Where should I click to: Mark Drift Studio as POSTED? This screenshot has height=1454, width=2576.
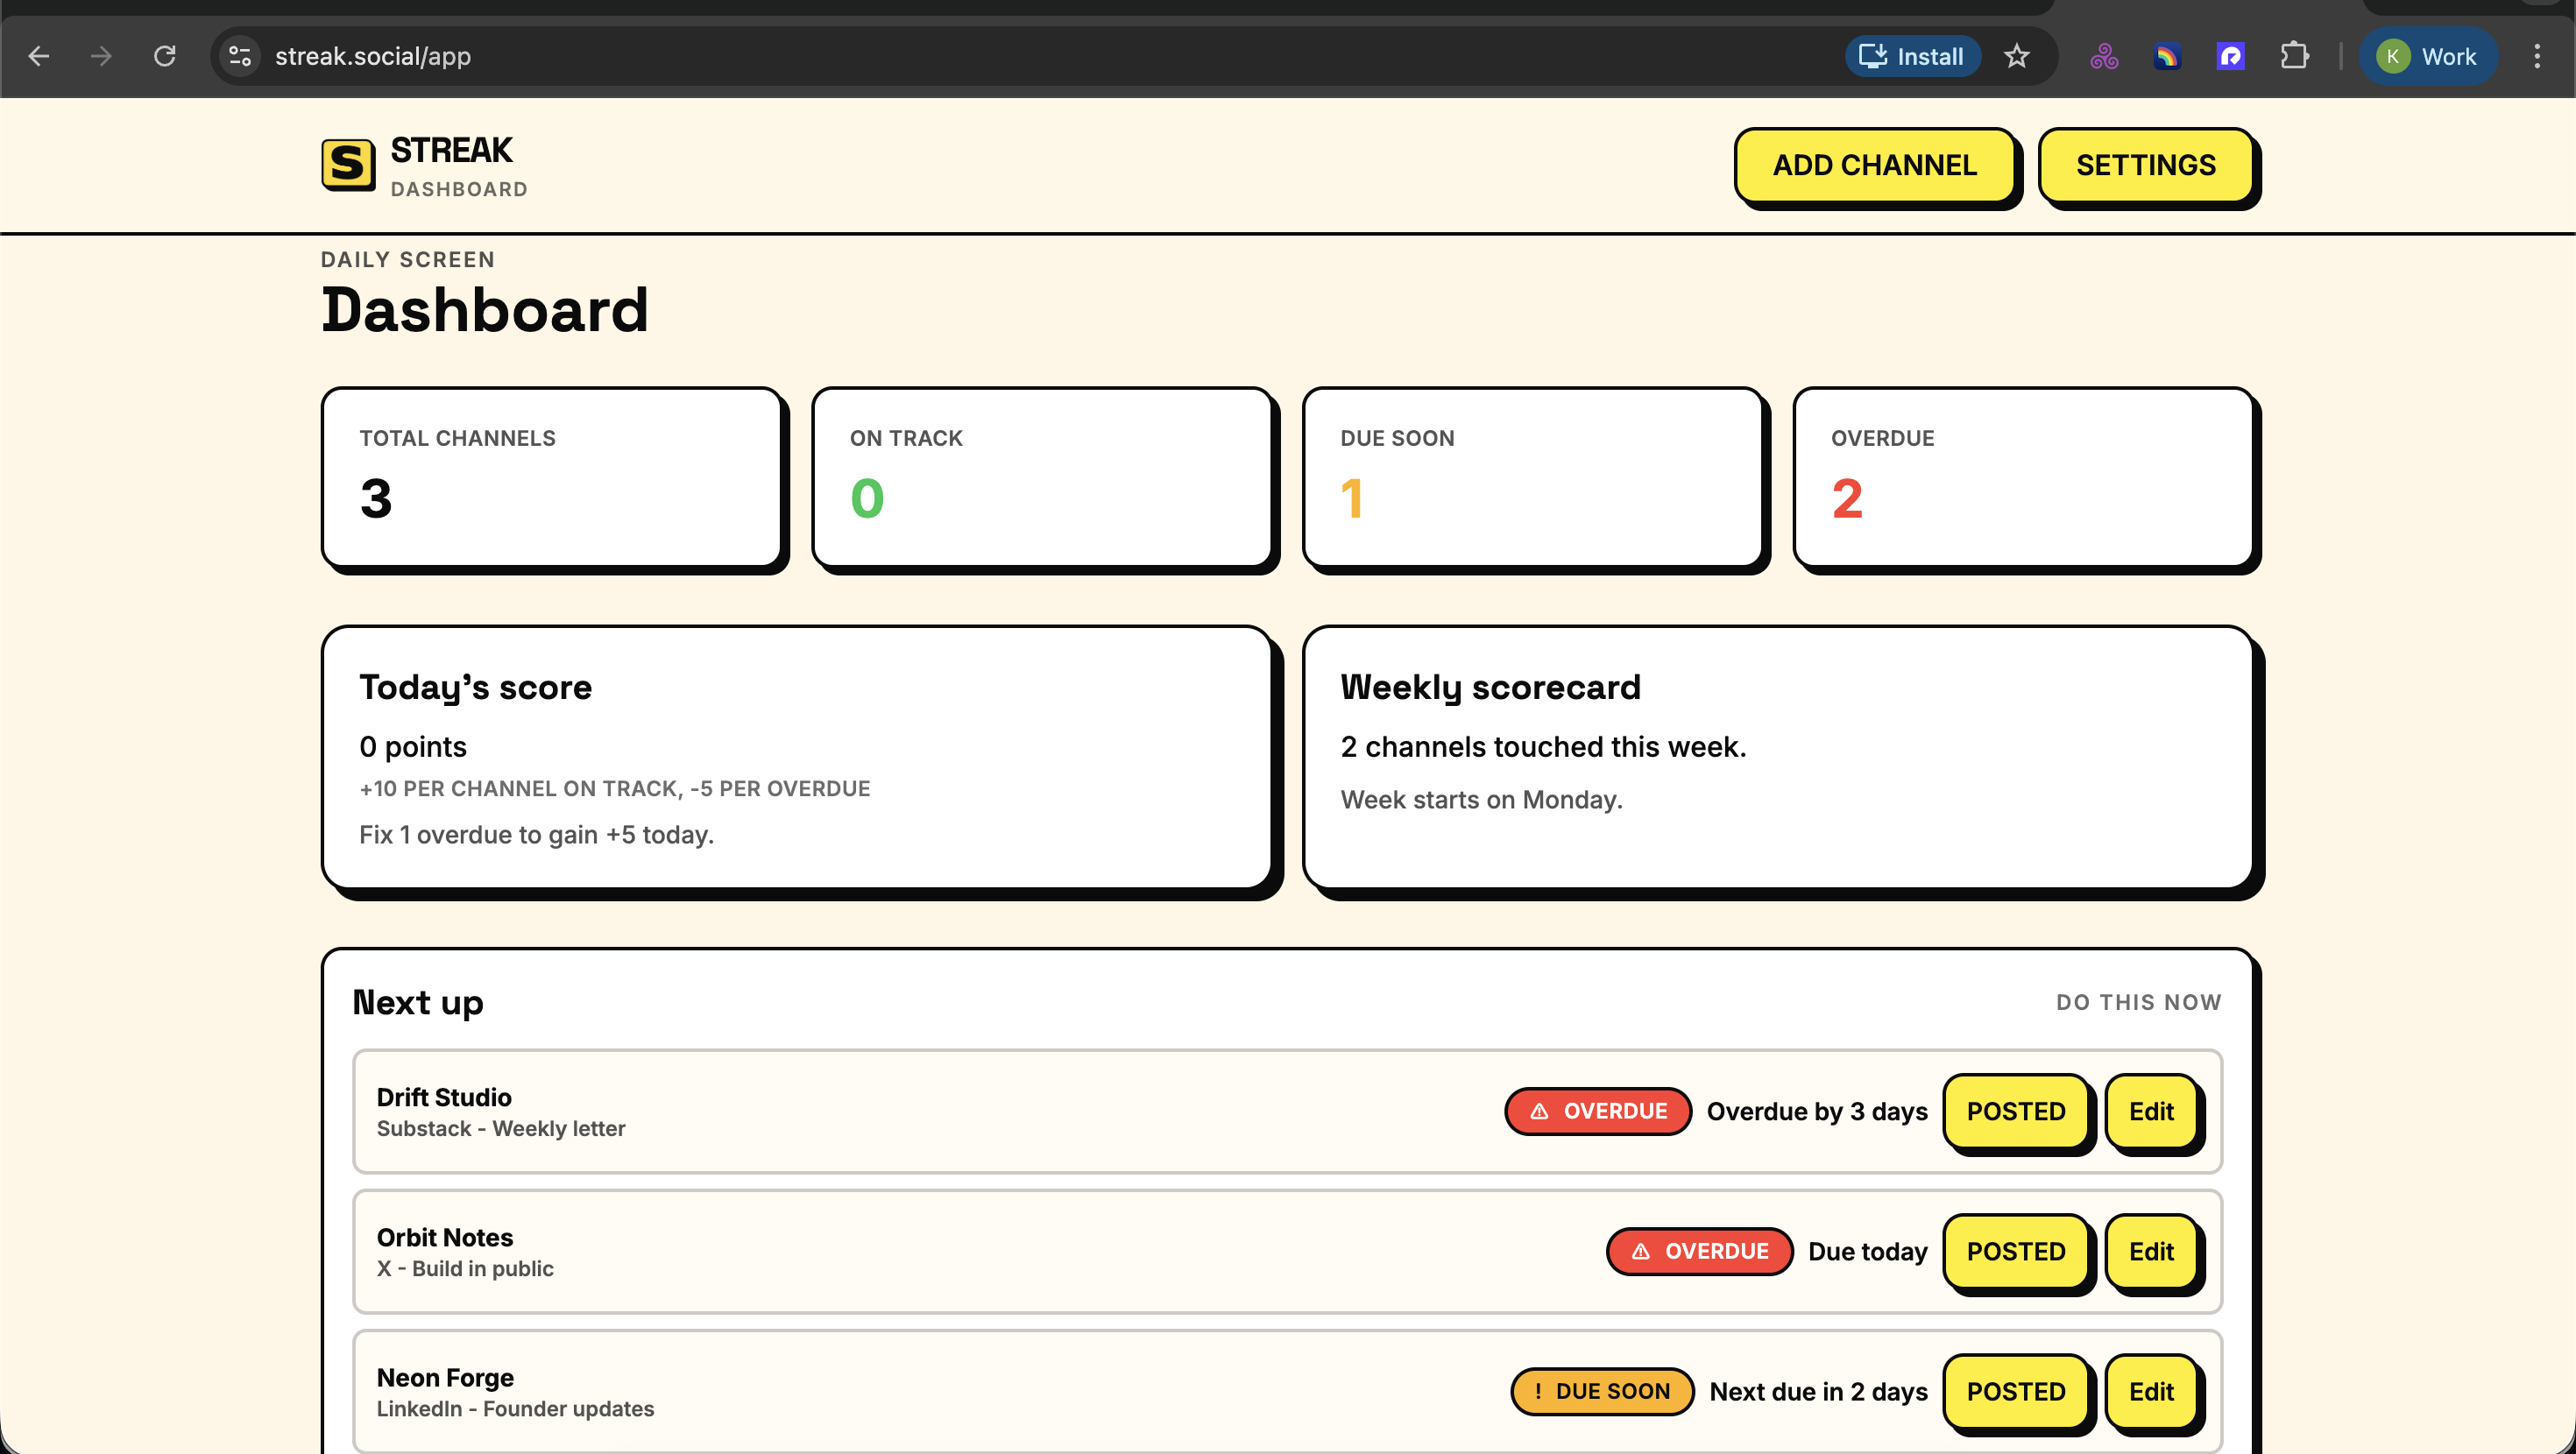click(2016, 1111)
